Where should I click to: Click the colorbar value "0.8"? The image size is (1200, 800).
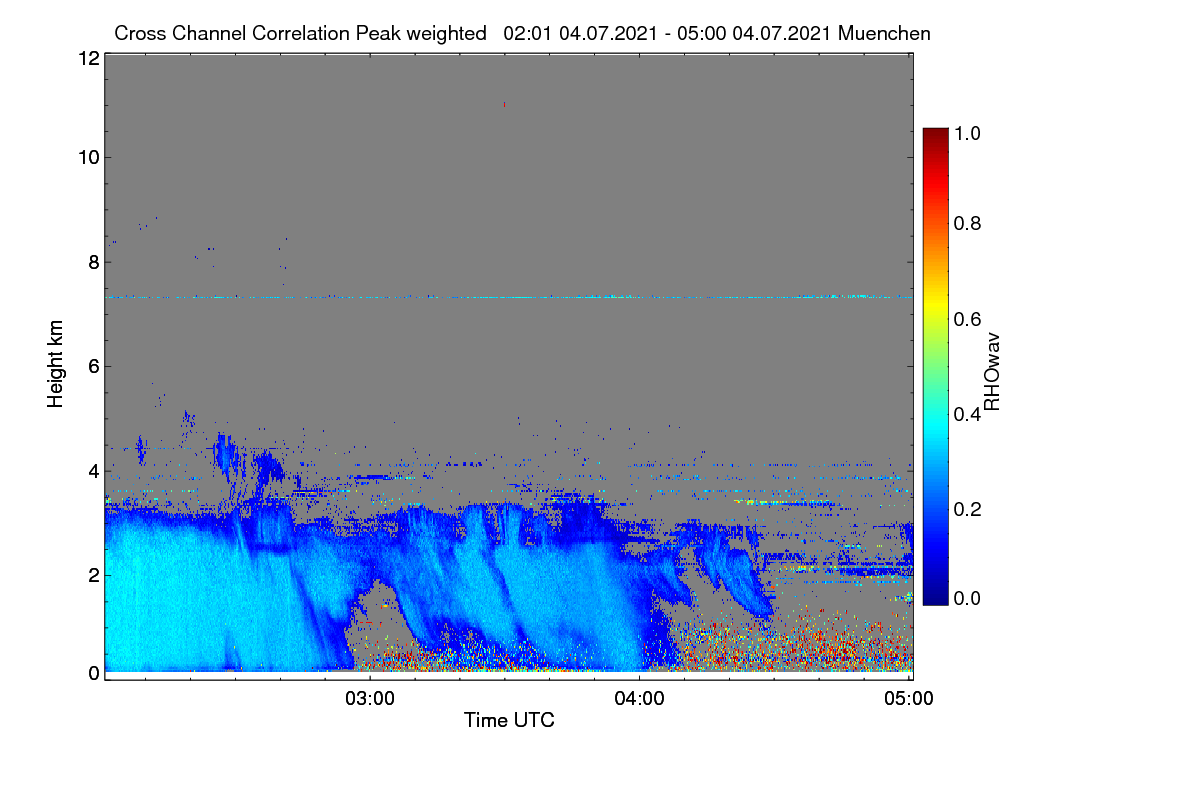(x=966, y=223)
